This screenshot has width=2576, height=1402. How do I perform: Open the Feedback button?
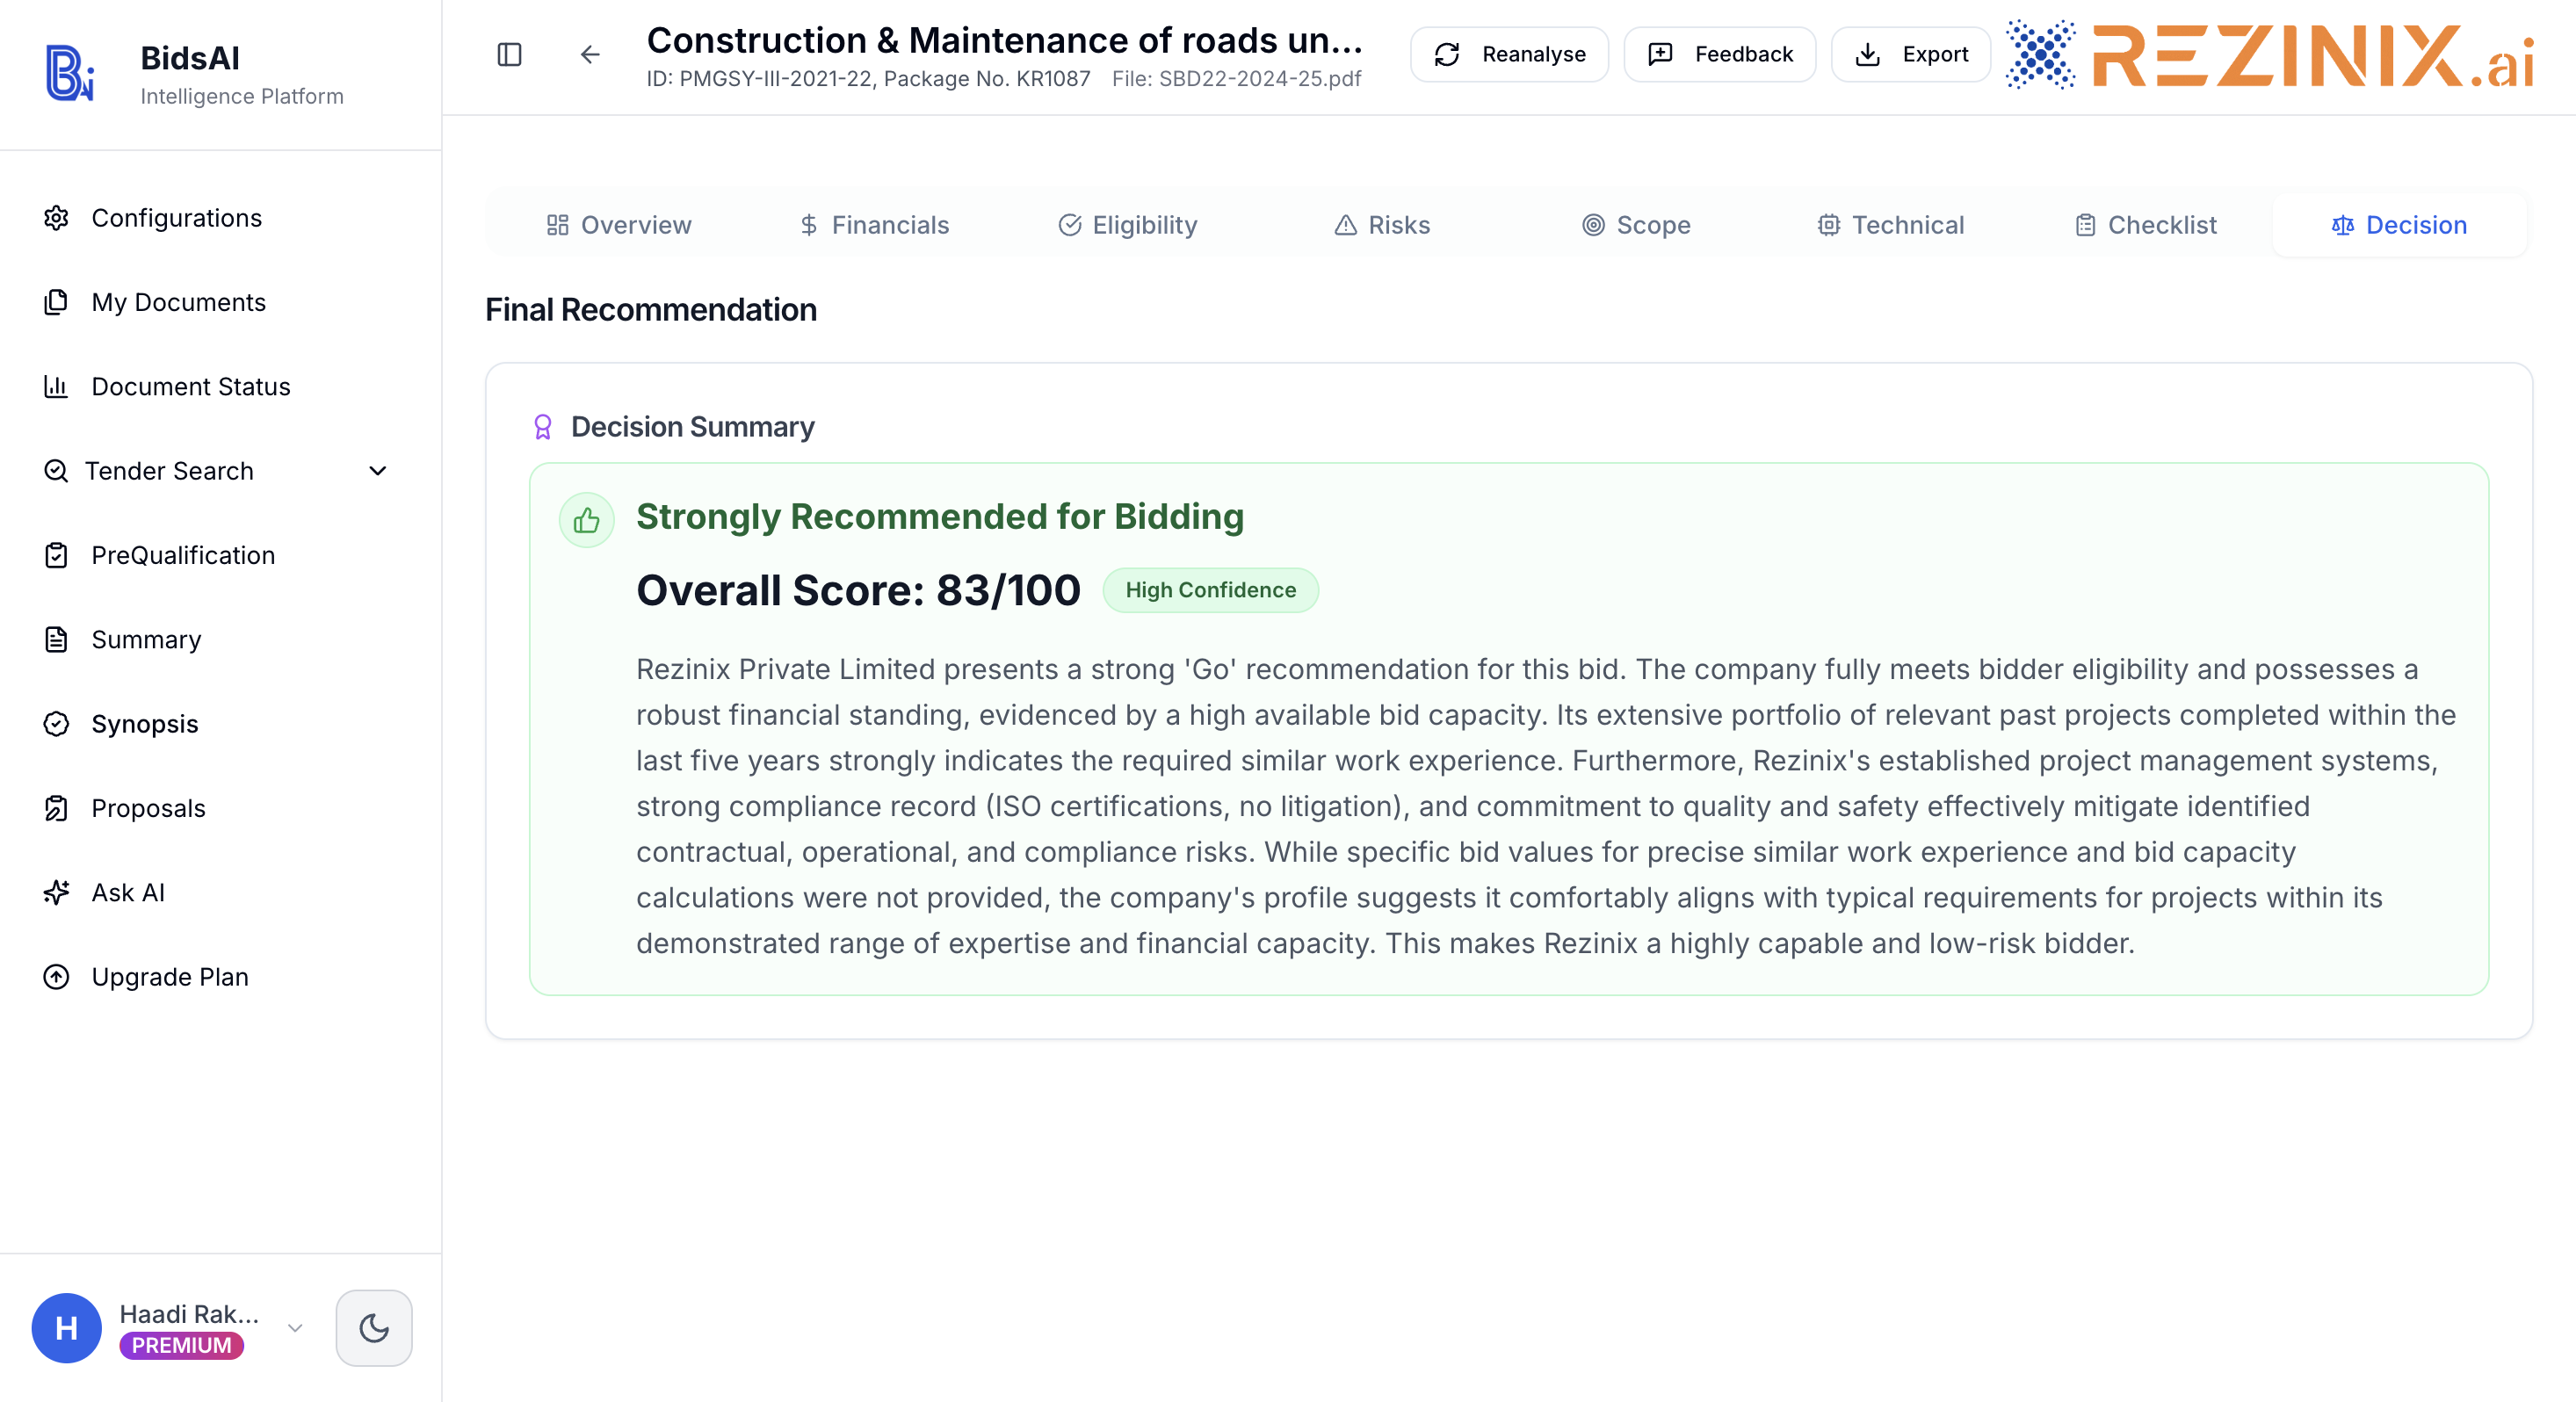pyautogui.click(x=1720, y=54)
